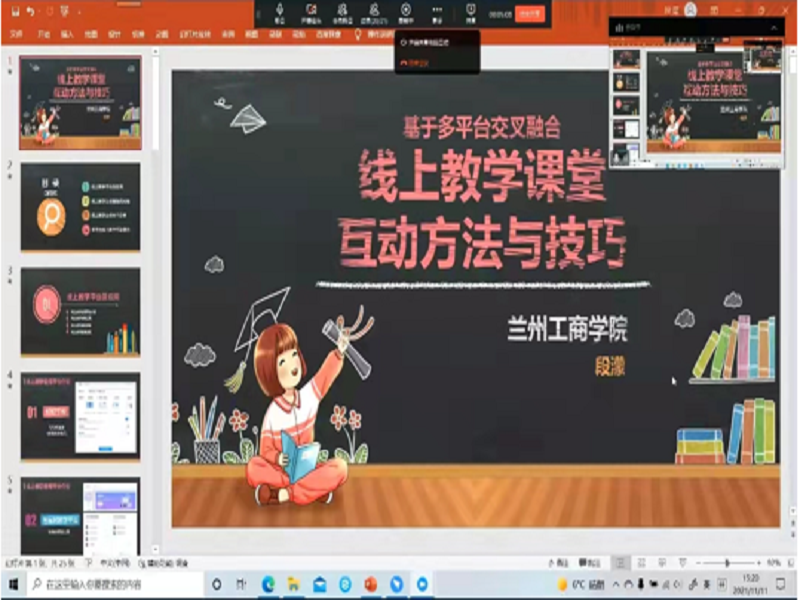
Task: Switch to the 插入 ribbon tab
Action: (67, 33)
